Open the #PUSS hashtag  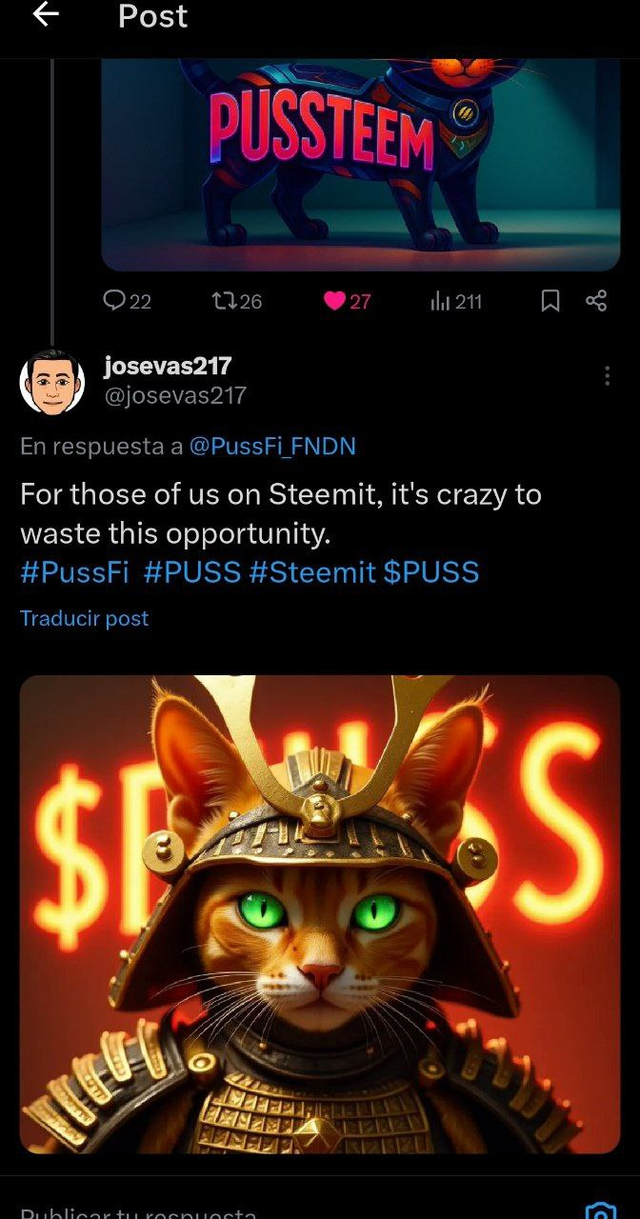(192, 572)
